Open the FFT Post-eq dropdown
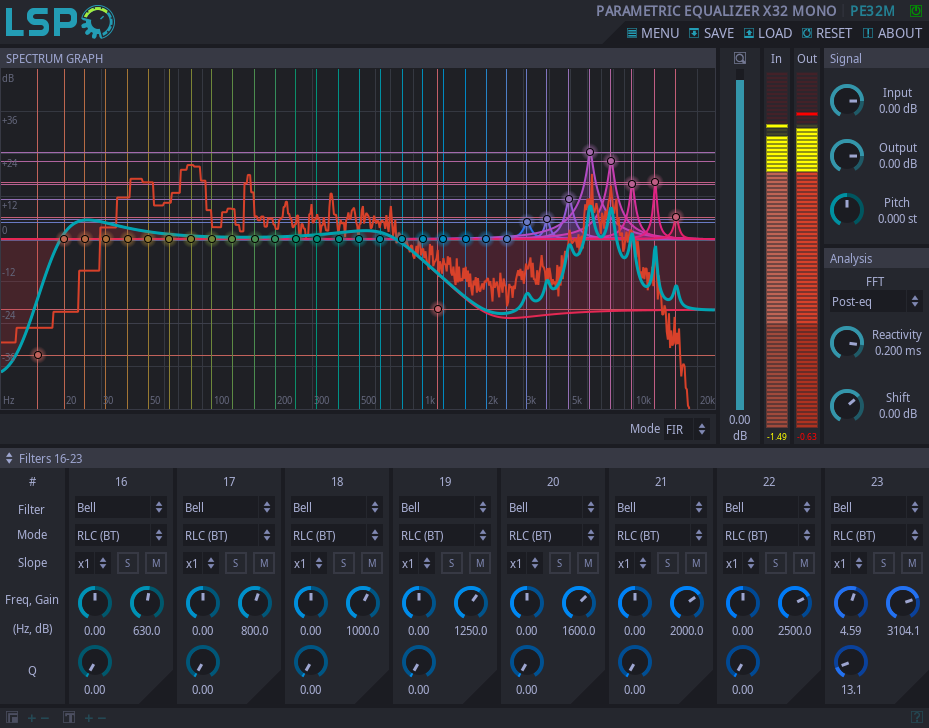929x728 pixels. pos(875,302)
